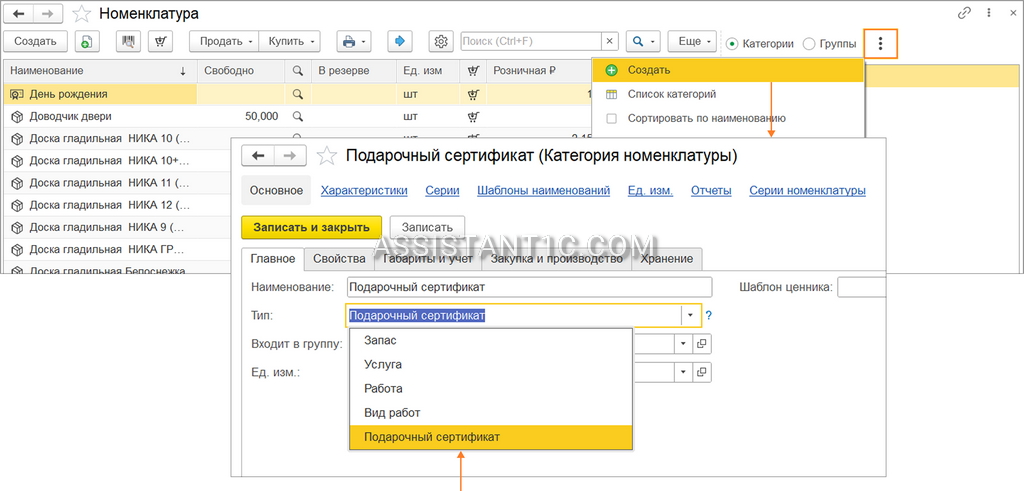Click the copy-create icon next to Создать

tap(87, 41)
